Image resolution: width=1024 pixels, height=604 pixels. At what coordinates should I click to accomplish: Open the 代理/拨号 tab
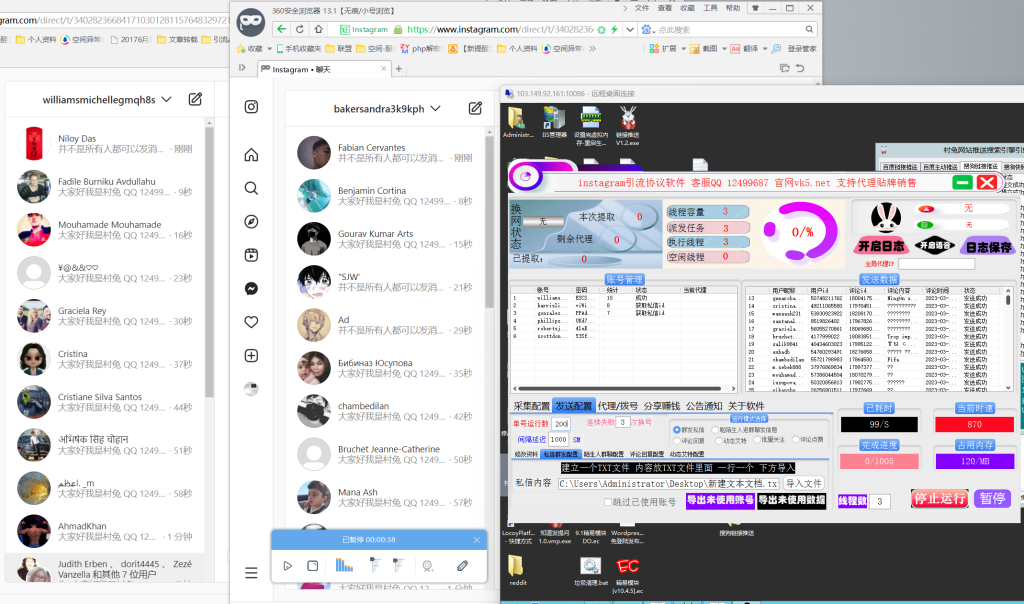coord(619,406)
